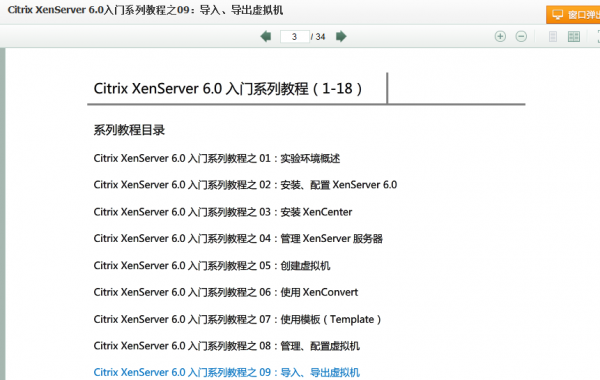Click the total page count 34
The image size is (600, 380).
click(320, 37)
